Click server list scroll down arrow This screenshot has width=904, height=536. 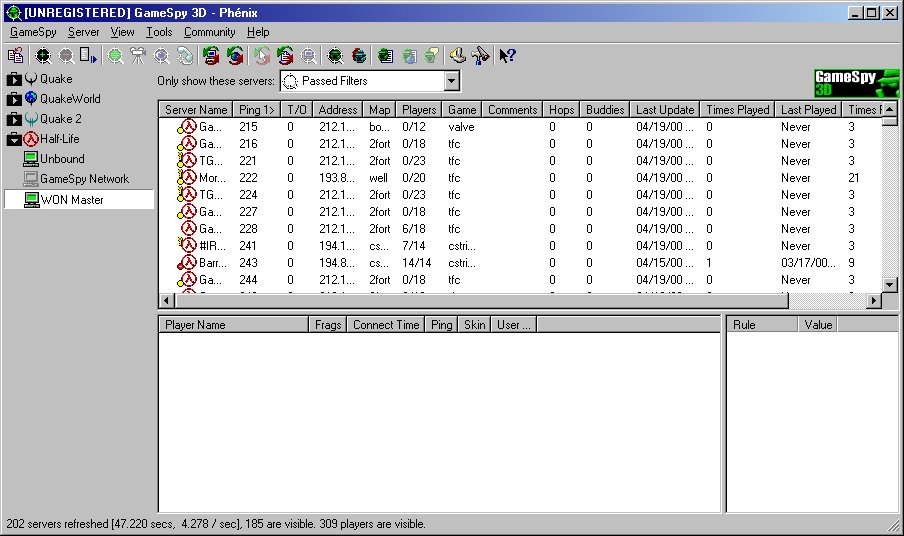pos(890,285)
